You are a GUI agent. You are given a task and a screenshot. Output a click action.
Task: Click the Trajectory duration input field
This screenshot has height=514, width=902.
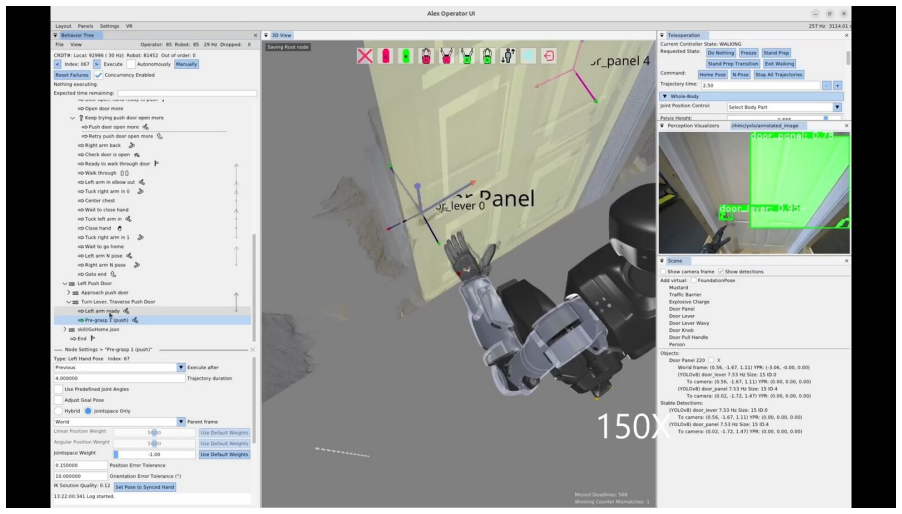[x=119, y=378]
